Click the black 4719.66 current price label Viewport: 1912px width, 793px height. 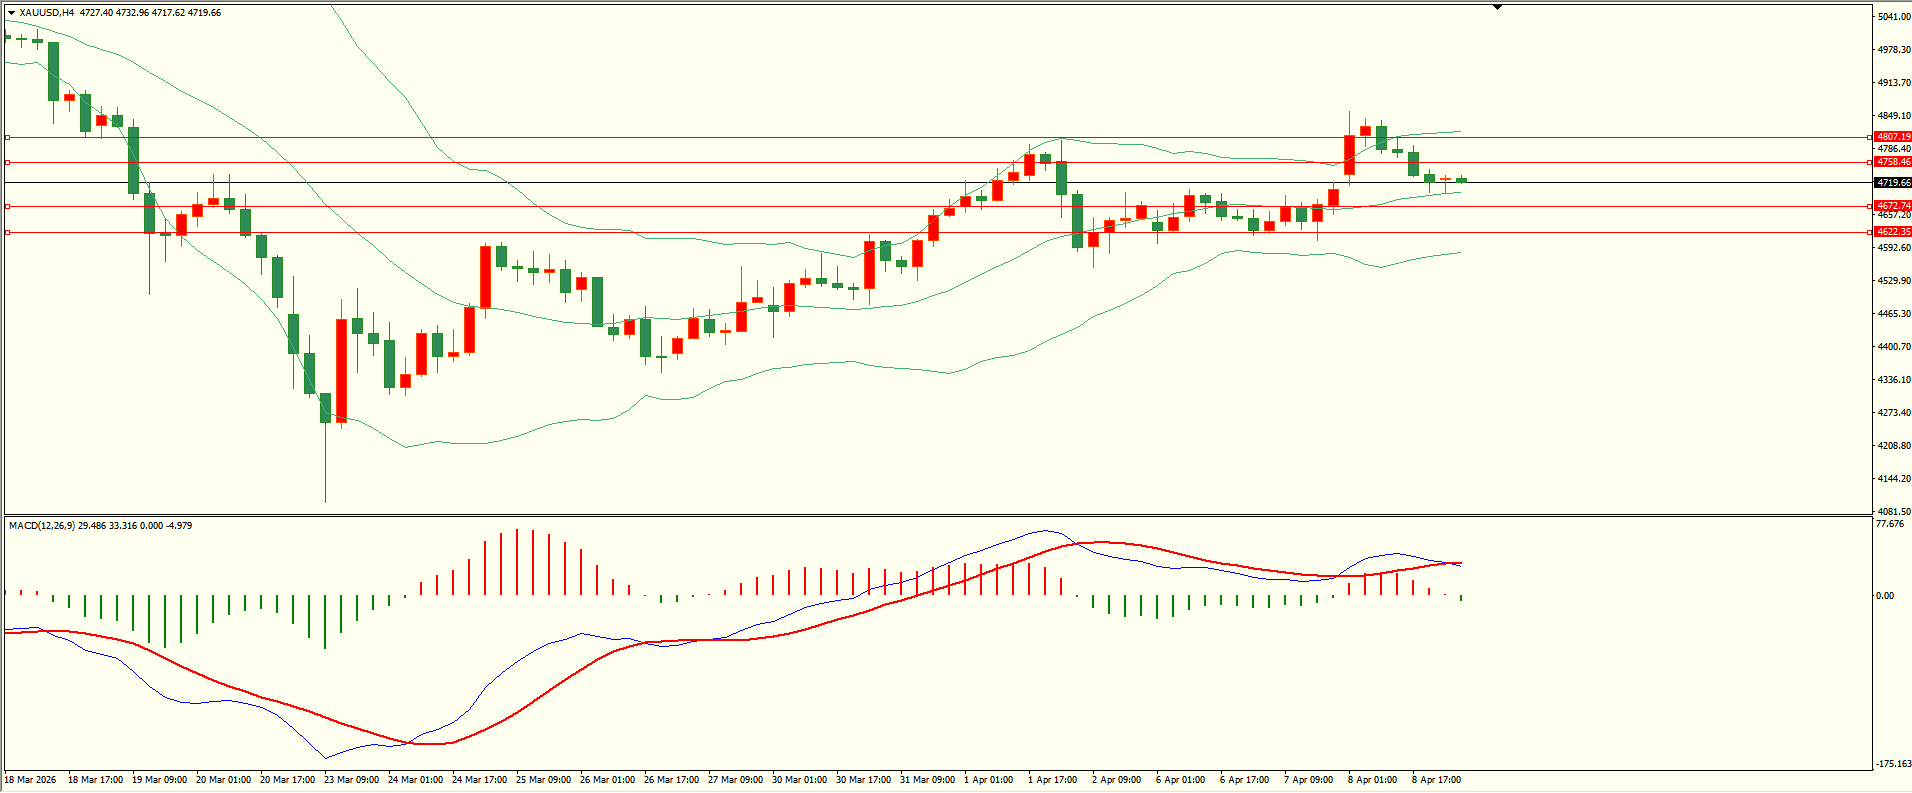tap(1893, 183)
